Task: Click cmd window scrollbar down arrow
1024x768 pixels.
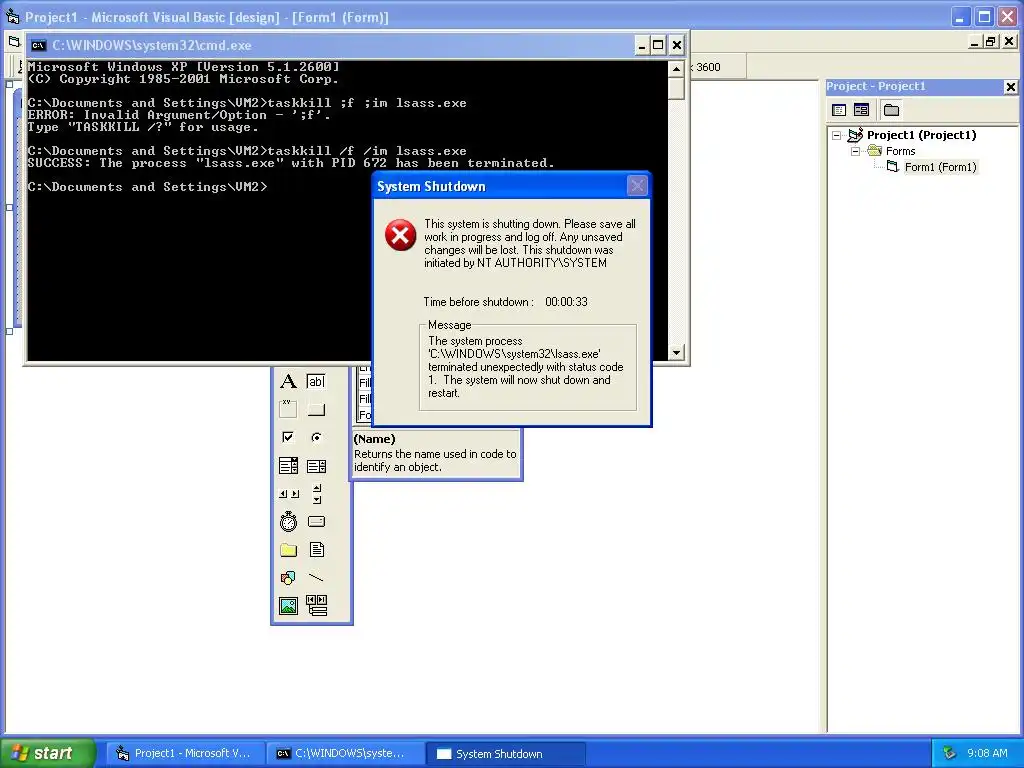Action: [x=677, y=353]
